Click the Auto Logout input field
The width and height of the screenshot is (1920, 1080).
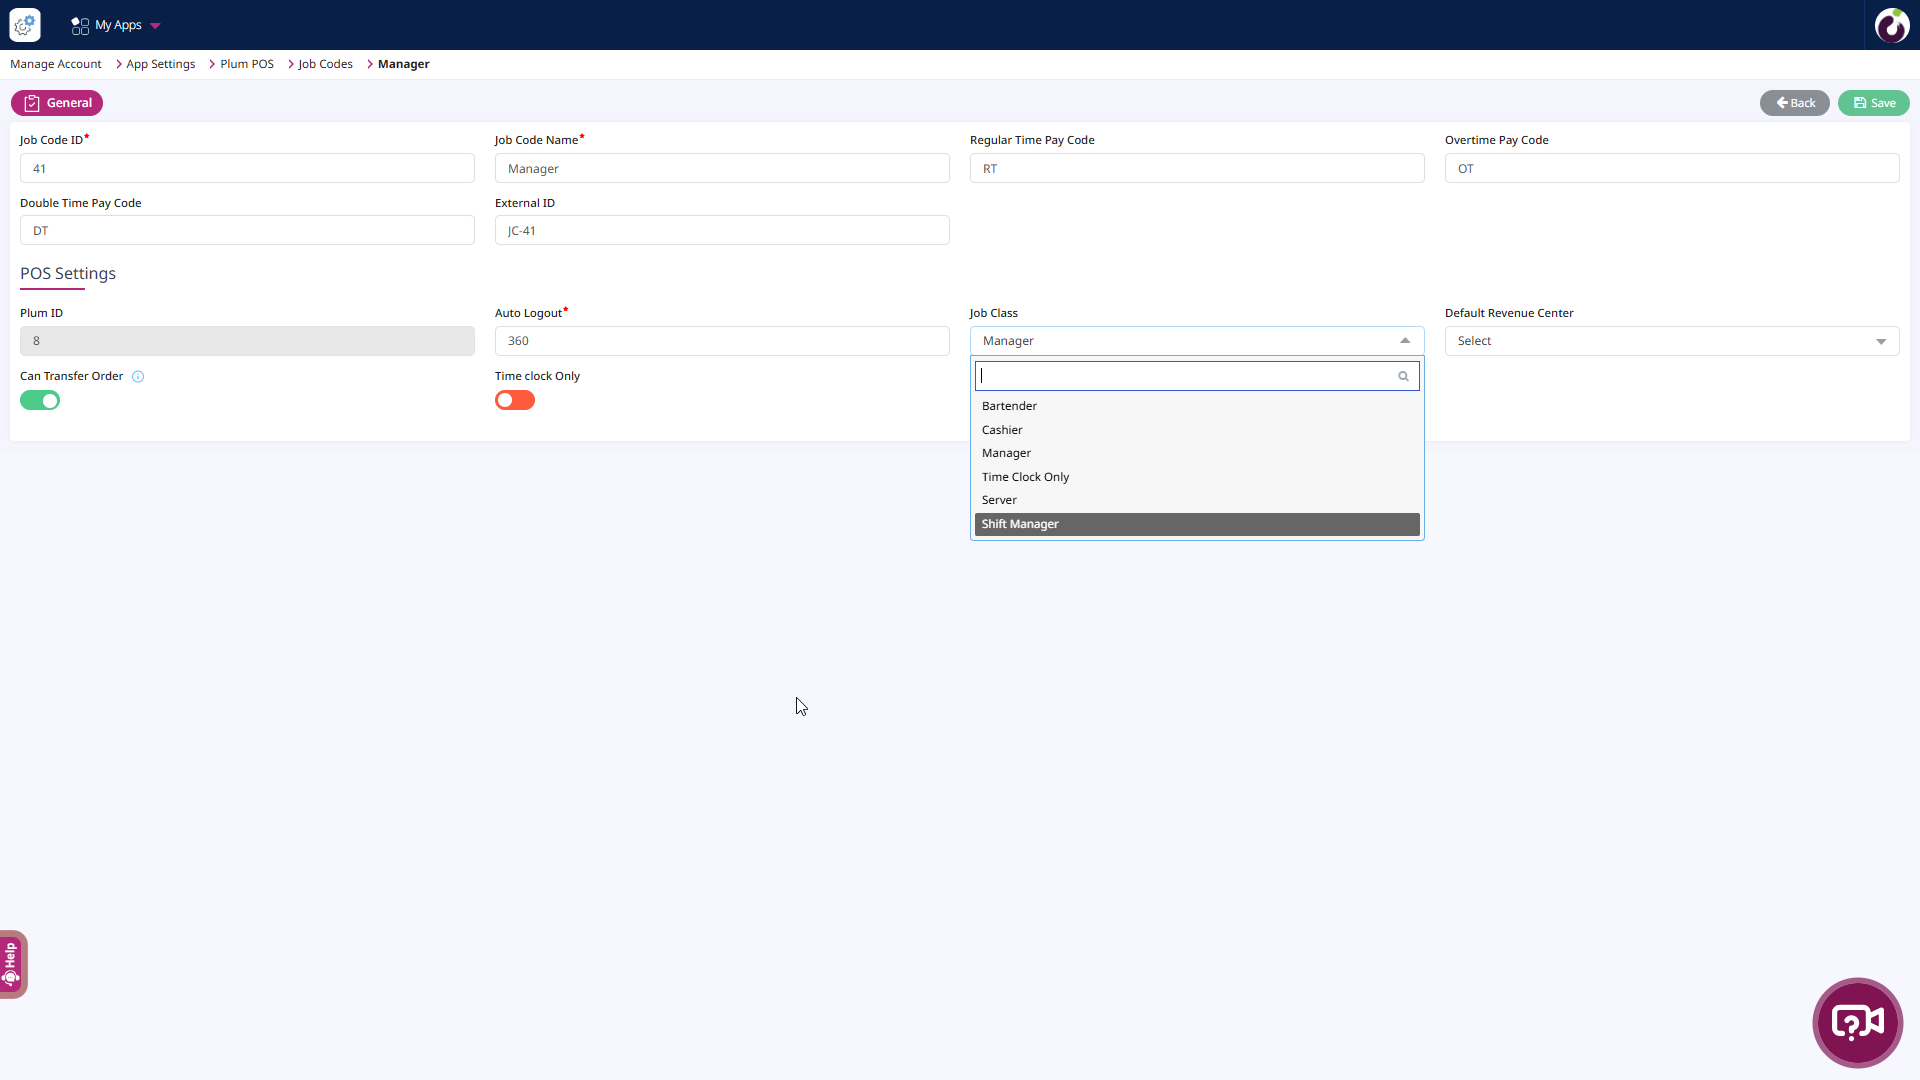[721, 341]
